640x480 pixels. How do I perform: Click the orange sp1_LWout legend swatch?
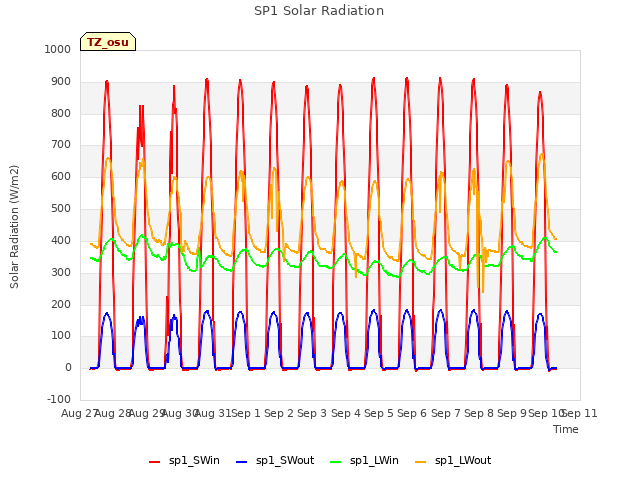(420, 462)
